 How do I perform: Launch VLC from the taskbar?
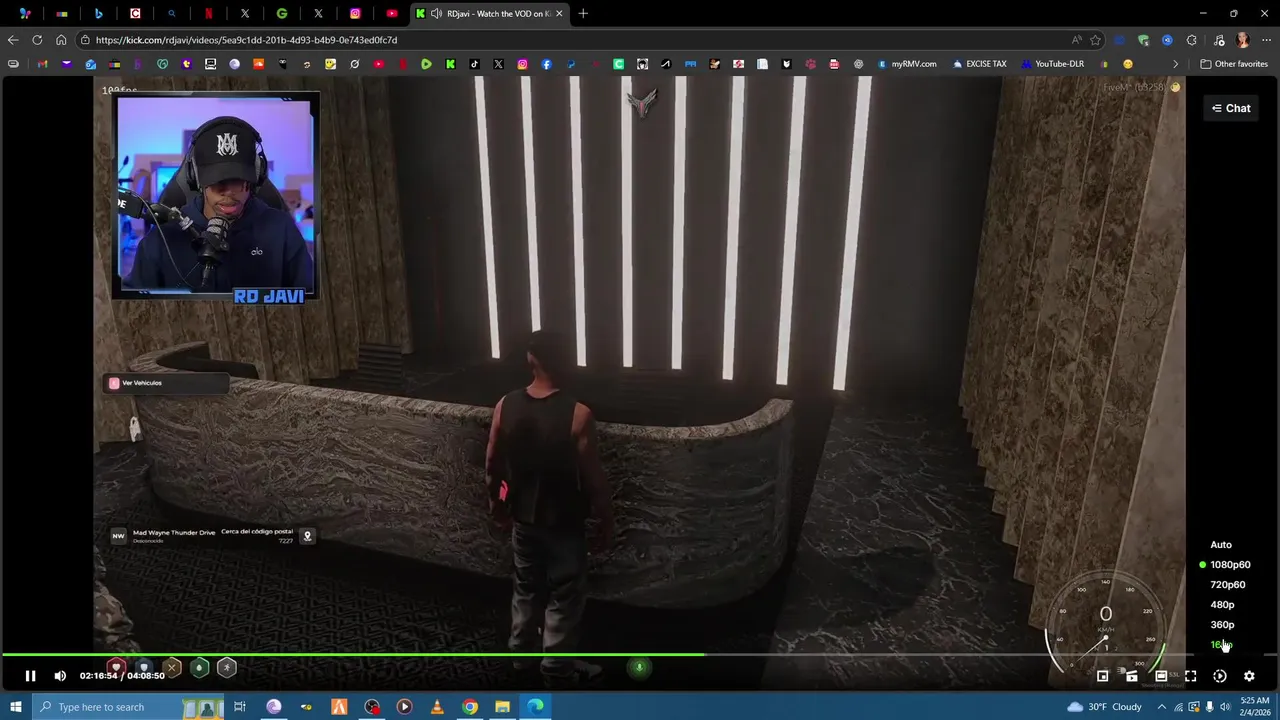(x=437, y=707)
